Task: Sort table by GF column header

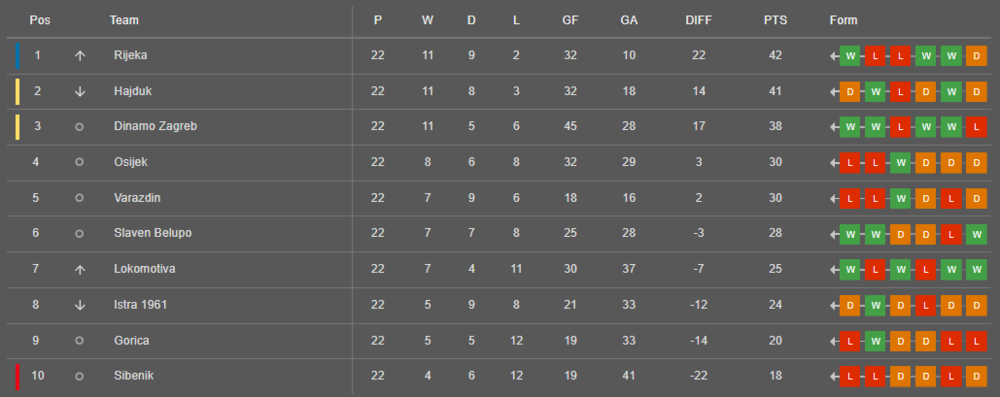Action: coord(570,20)
